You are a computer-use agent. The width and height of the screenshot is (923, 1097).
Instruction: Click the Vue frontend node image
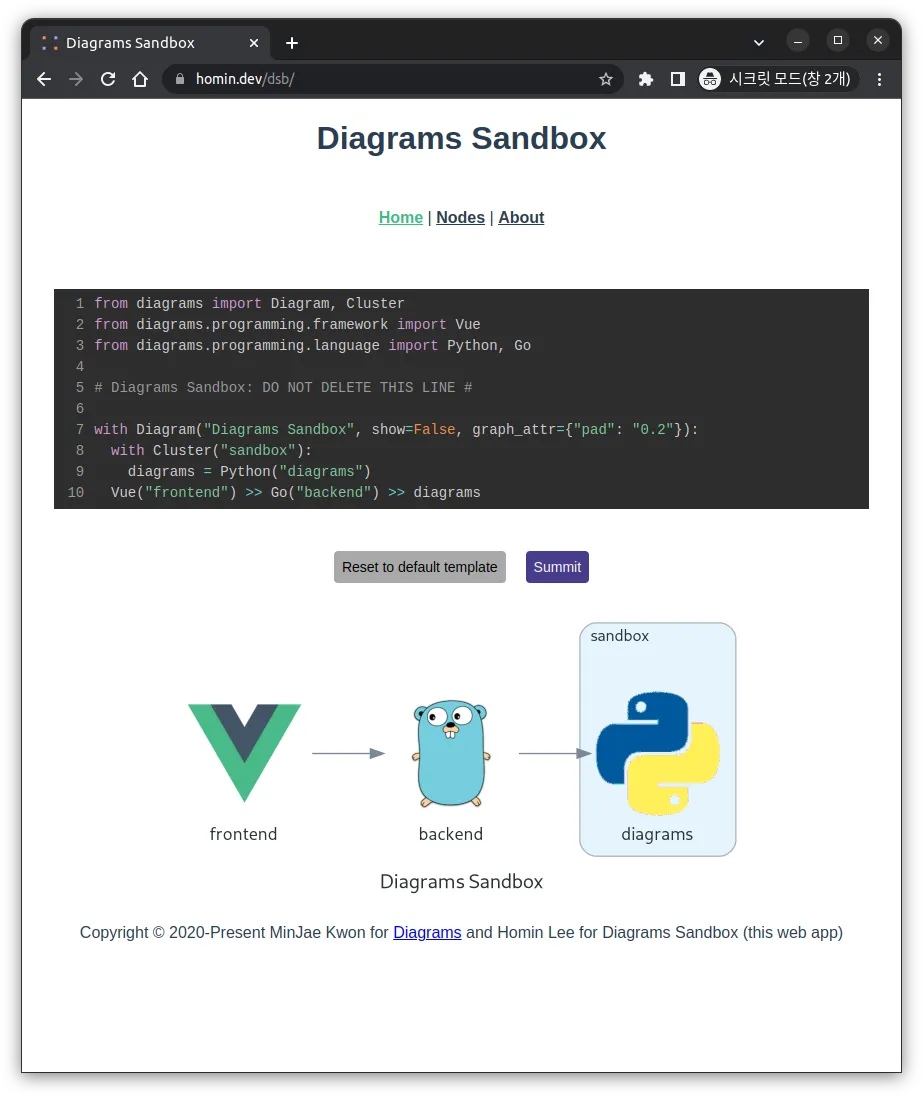244,753
